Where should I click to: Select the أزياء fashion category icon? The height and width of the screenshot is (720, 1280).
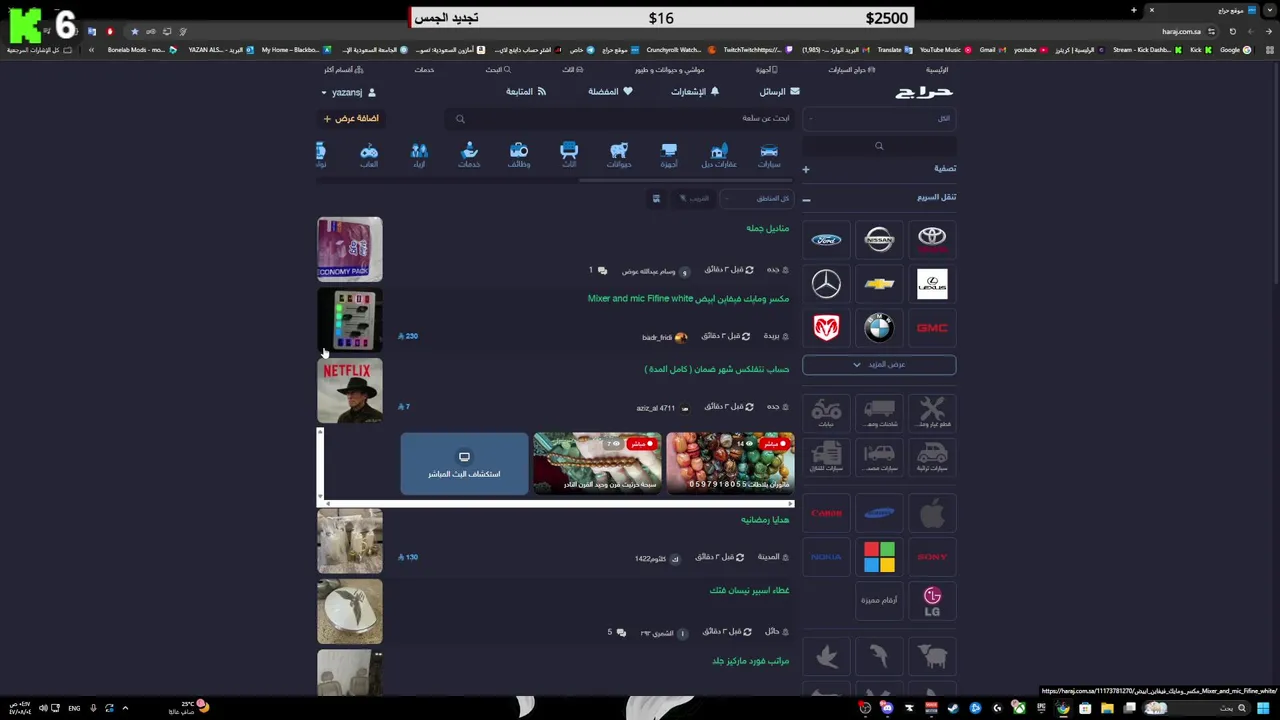coord(419,155)
